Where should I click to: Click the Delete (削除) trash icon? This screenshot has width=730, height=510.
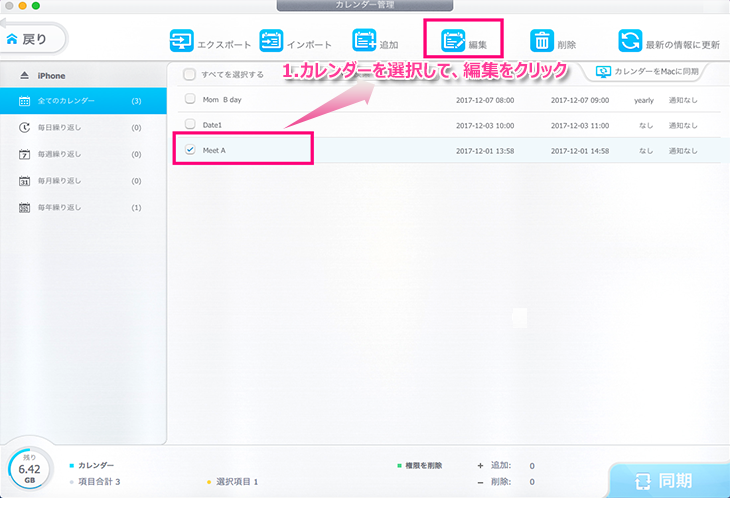[541, 41]
